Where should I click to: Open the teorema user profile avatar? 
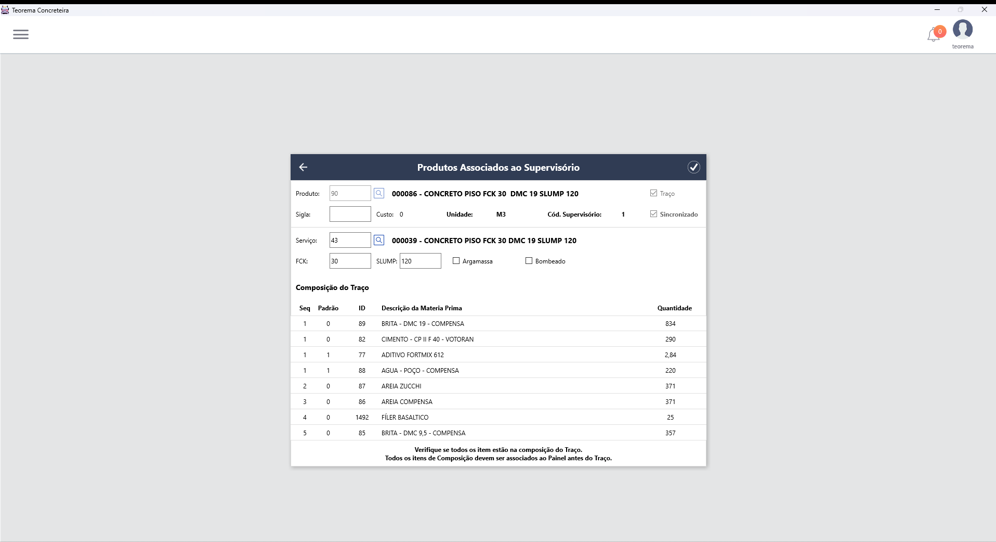[x=962, y=30]
